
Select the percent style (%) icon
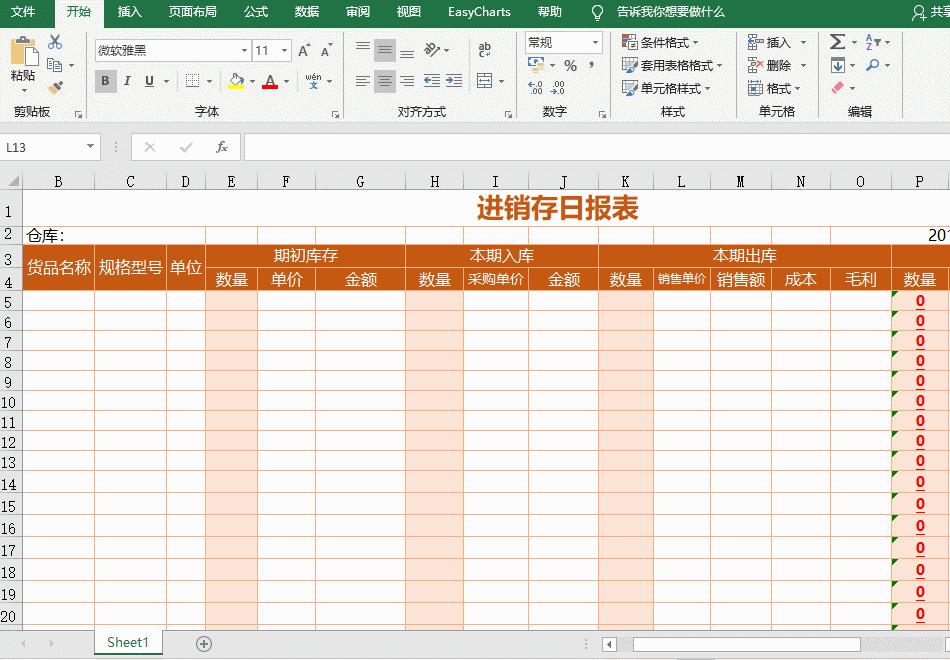(571, 63)
